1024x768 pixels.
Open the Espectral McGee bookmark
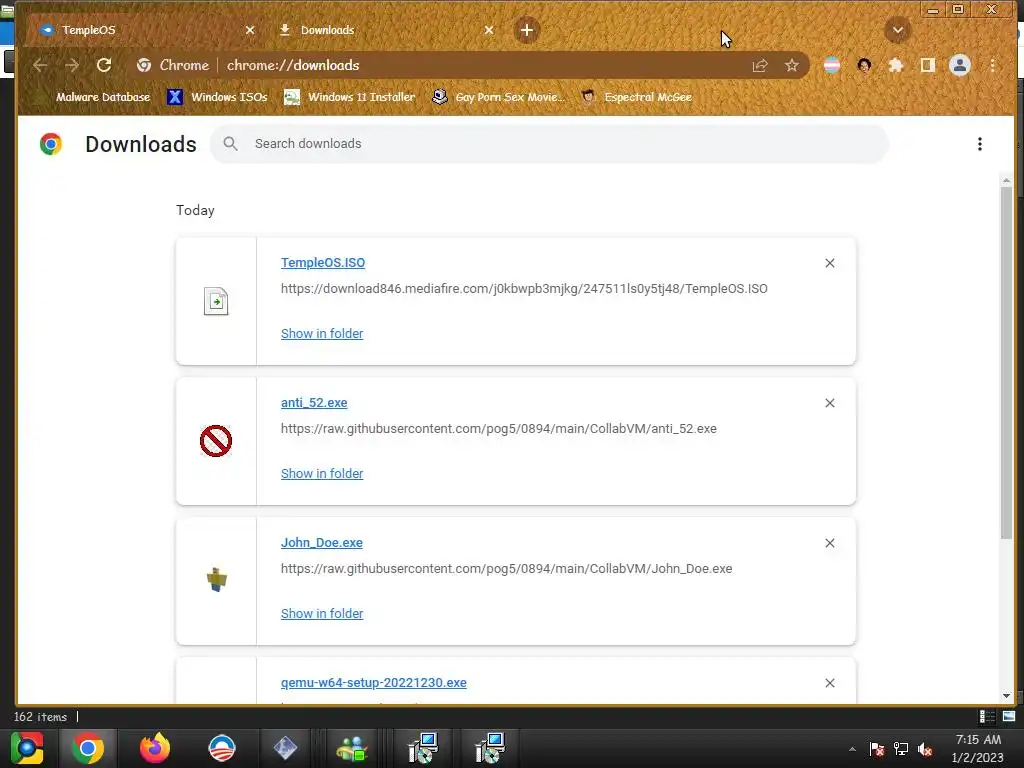(x=637, y=97)
